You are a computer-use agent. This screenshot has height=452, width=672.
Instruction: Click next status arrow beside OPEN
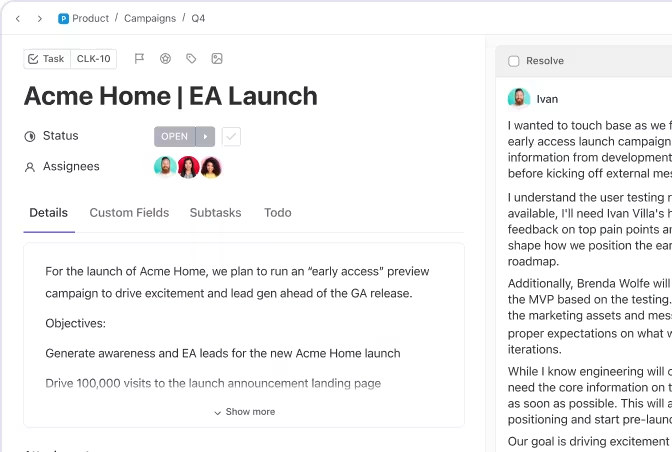click(x=205, y=137)
